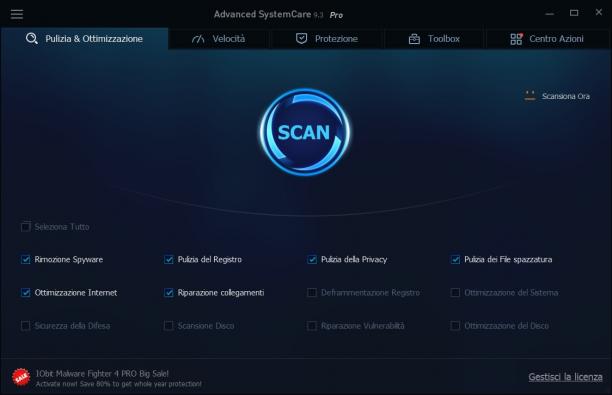
Task: Maximize the Advanced SystemCare window
Action: (x=574, y=13)
